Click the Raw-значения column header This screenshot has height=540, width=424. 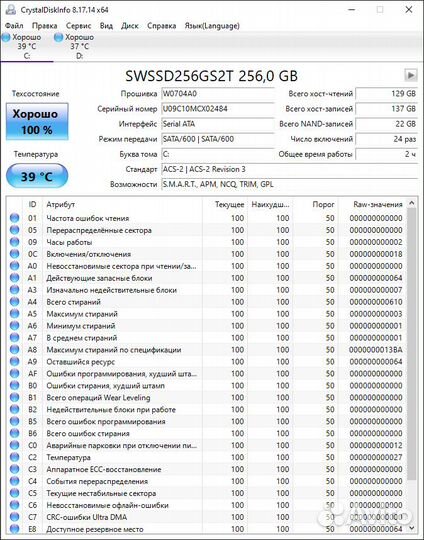pyautogui.click(x=378, y=204)
